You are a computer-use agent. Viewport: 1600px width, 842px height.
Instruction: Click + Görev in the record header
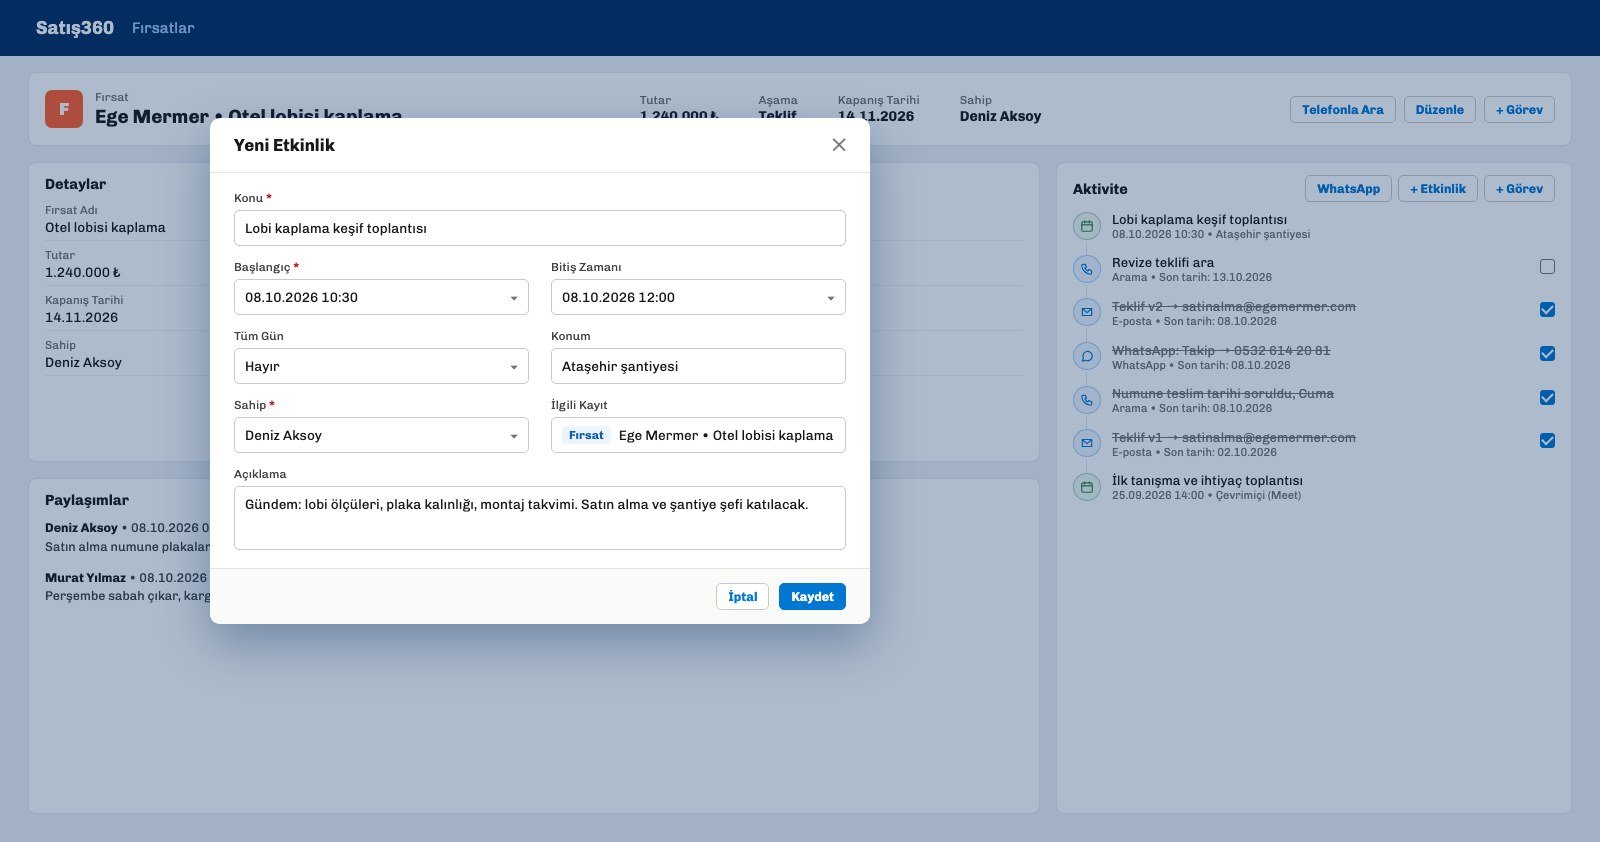(x=1519, y=110)
